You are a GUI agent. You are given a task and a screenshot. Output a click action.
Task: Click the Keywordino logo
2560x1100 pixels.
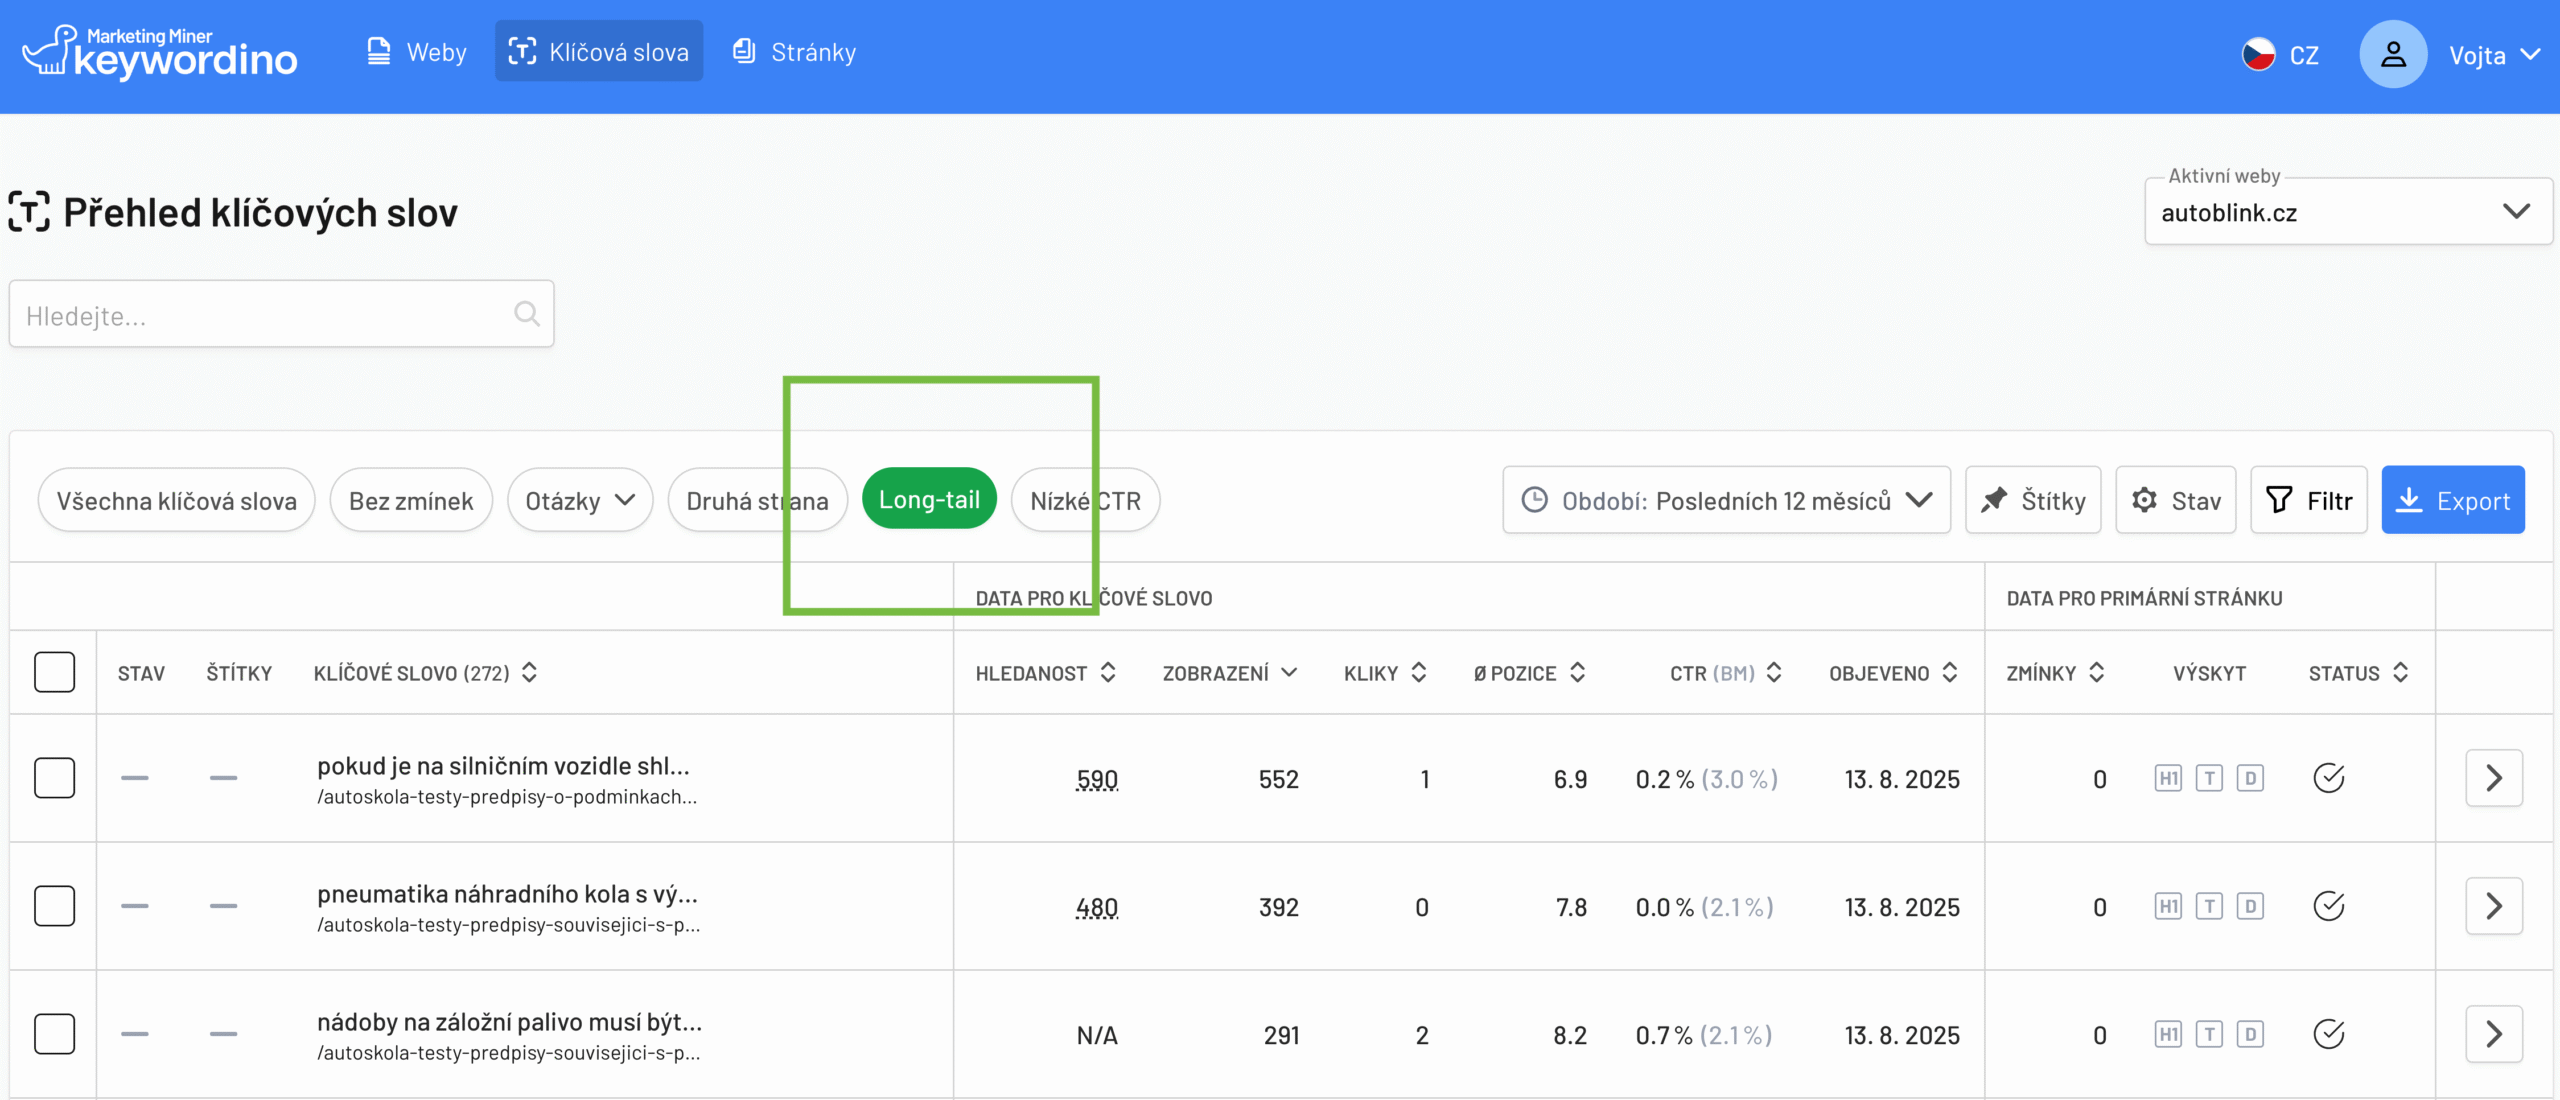pyautogui.click(x=160, y=52)
